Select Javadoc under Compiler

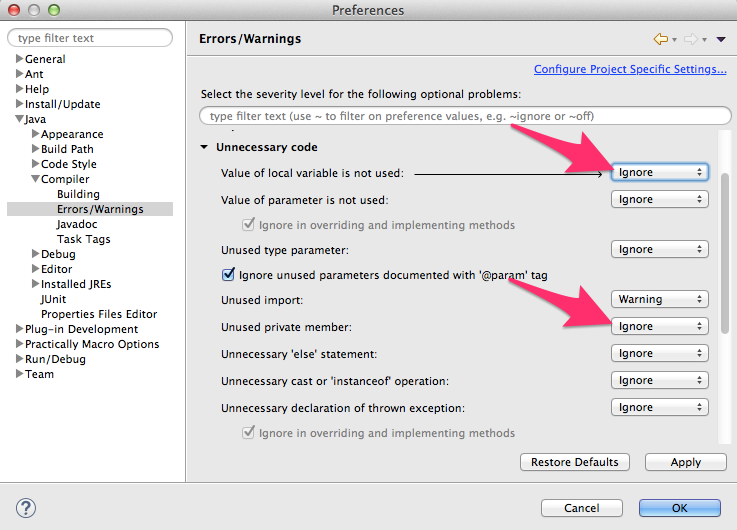(76, 224)
